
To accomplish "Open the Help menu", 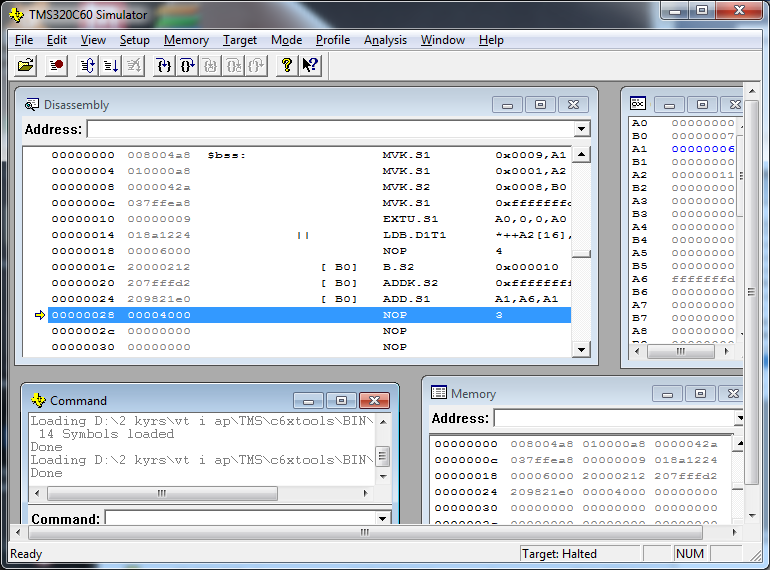I will click(491, 40).
